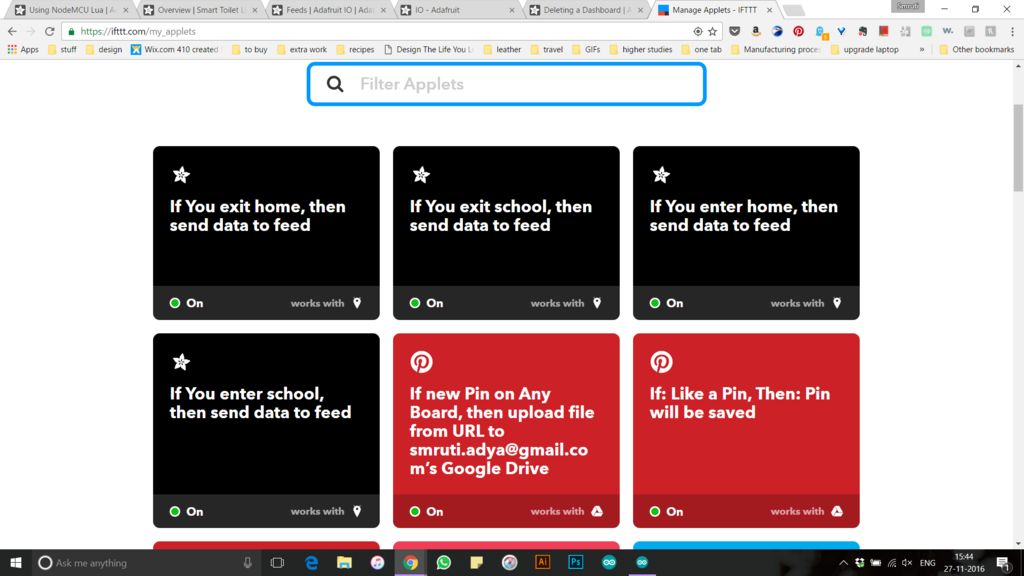Open the 'leather' bookmark folder
1024x576 pixels.
click(x=502, y=49)
